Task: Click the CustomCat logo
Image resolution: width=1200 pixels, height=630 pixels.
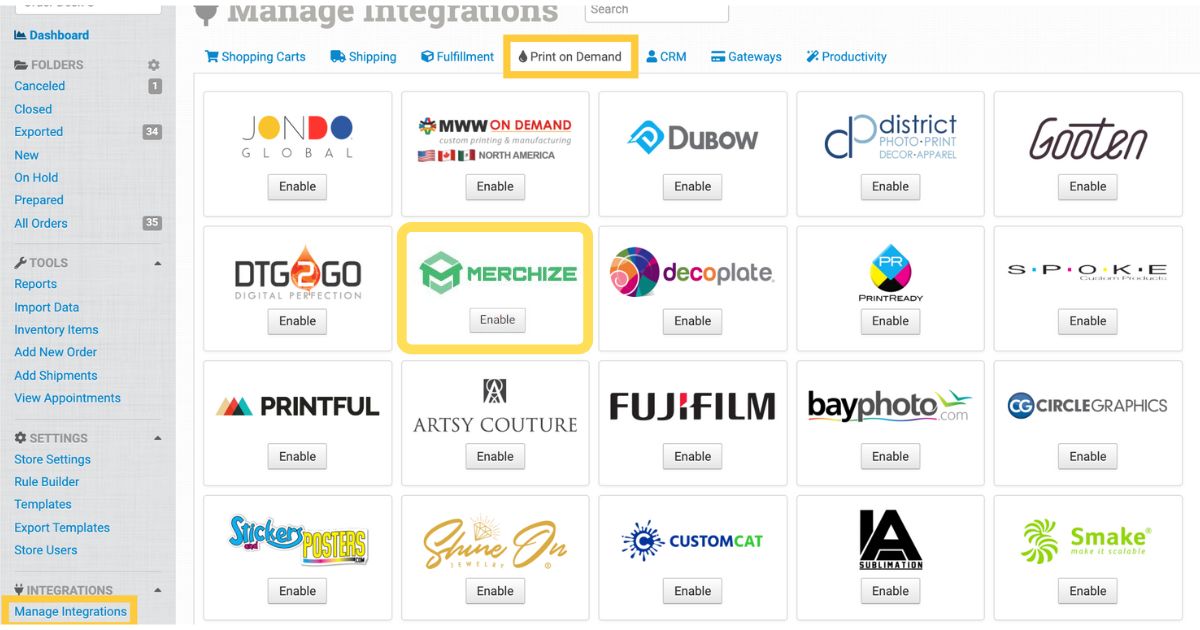Action: coord(692,540)
